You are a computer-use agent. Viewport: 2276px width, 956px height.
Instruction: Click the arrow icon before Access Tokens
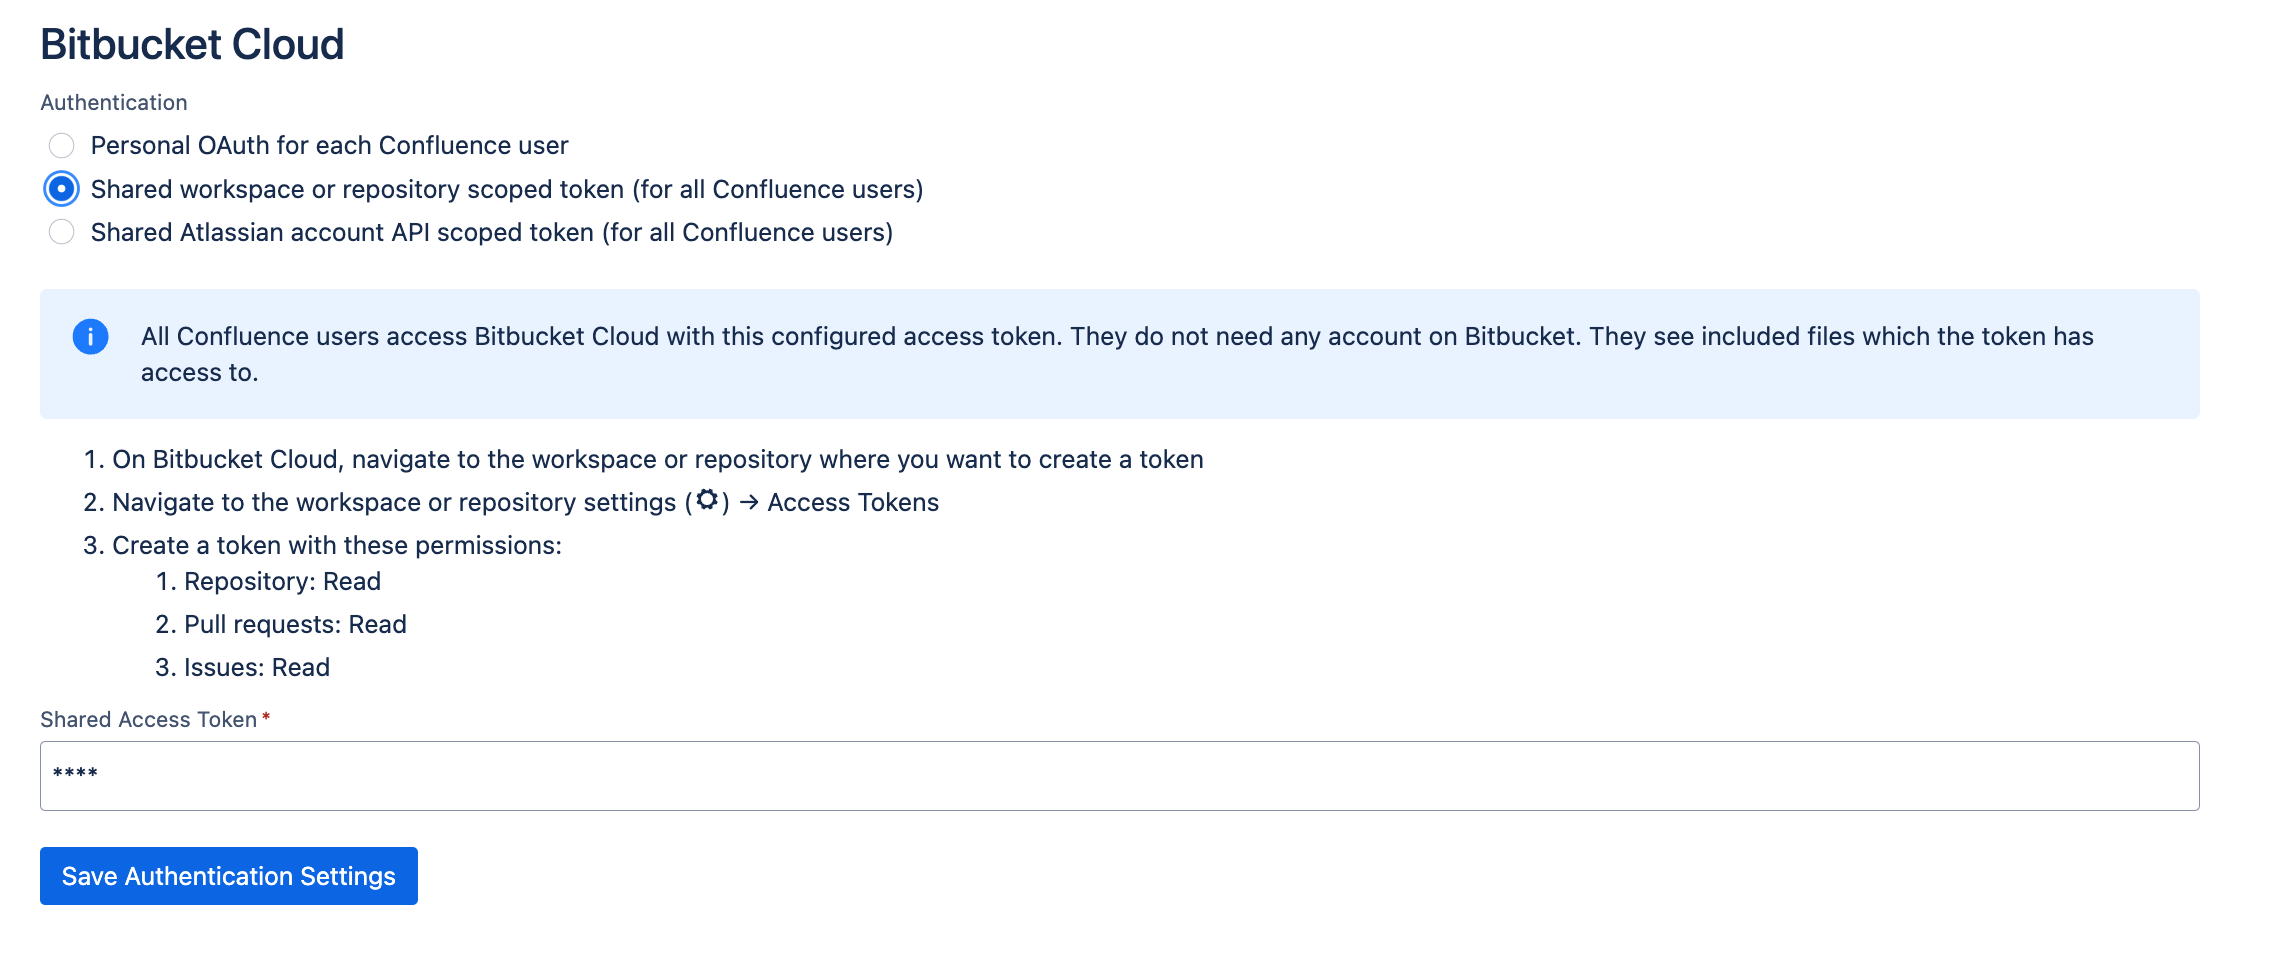(747, 502)
